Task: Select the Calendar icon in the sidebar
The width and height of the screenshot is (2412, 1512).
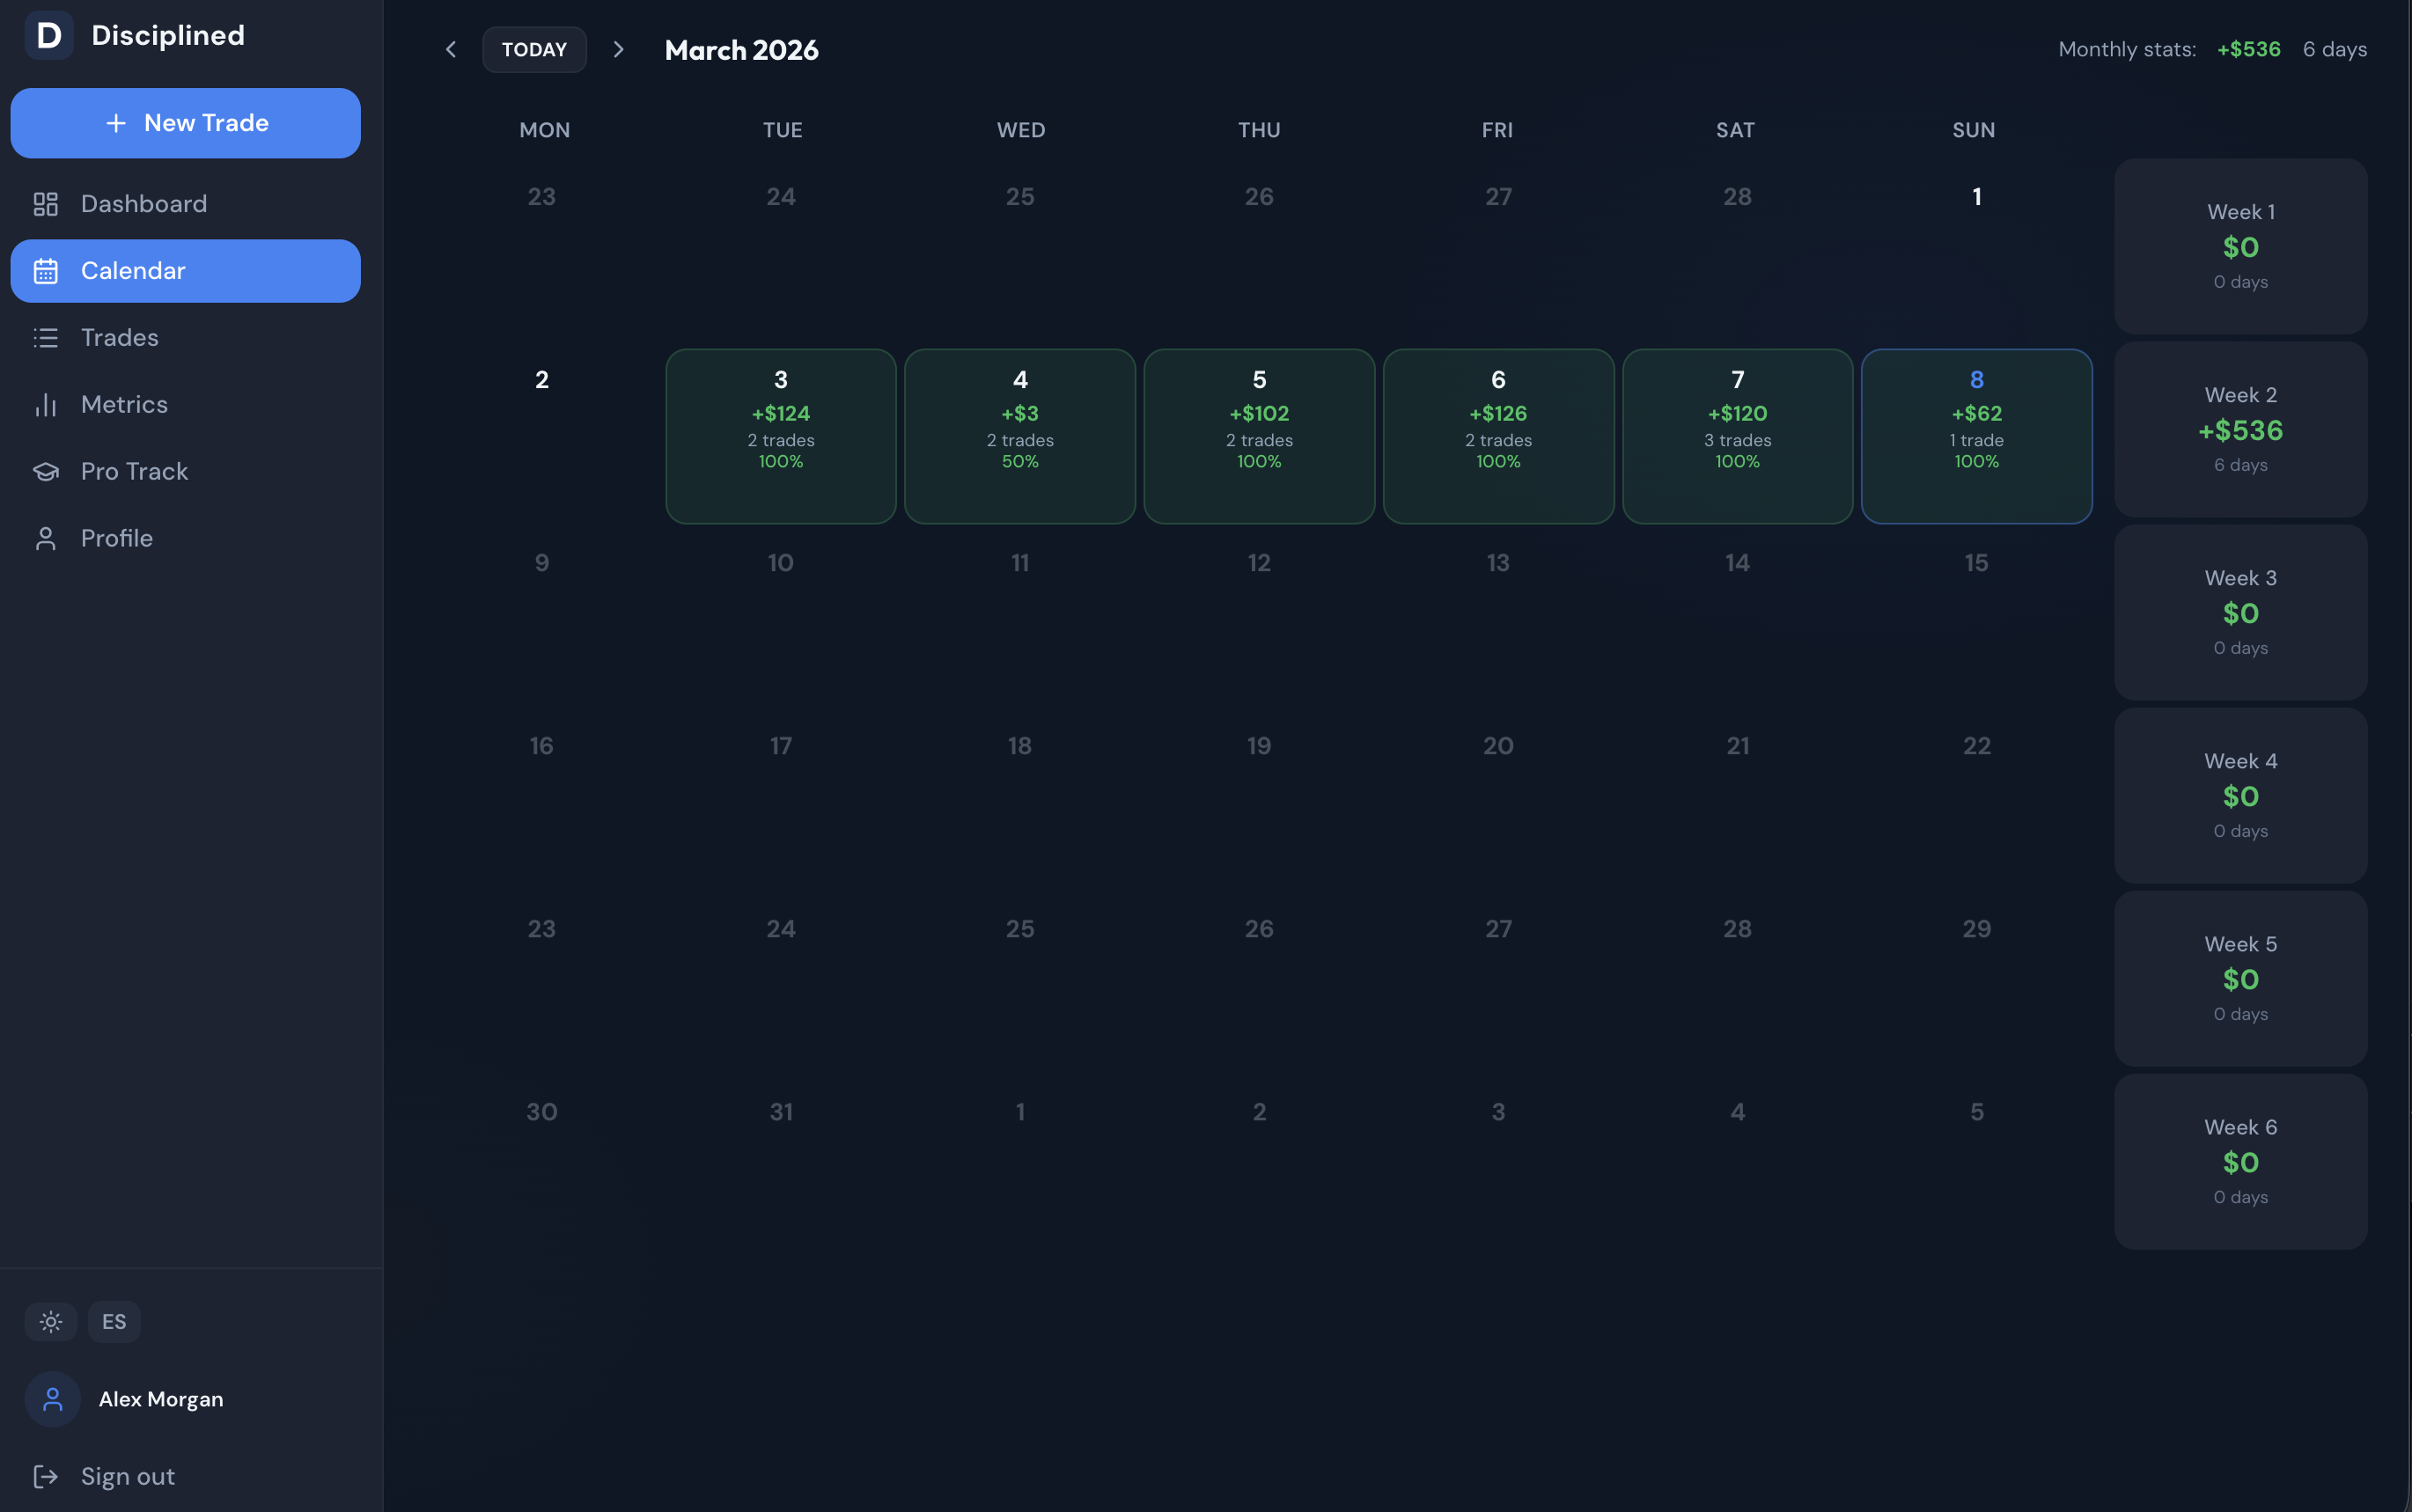Action: coord(46,270)
